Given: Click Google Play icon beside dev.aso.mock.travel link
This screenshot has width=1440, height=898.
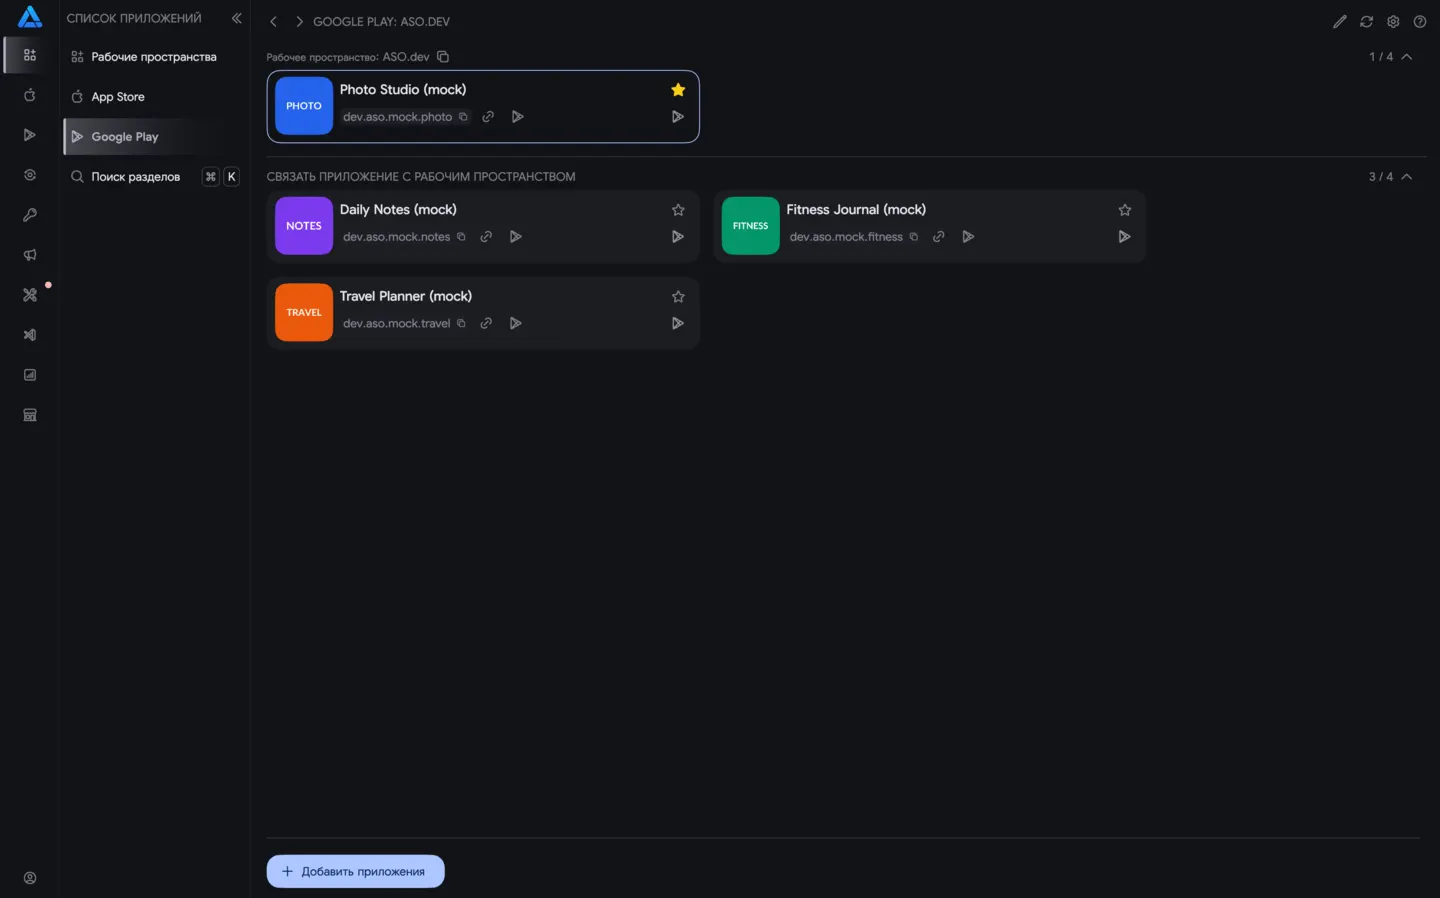Looking at the screenshot, I should [515, 323].
